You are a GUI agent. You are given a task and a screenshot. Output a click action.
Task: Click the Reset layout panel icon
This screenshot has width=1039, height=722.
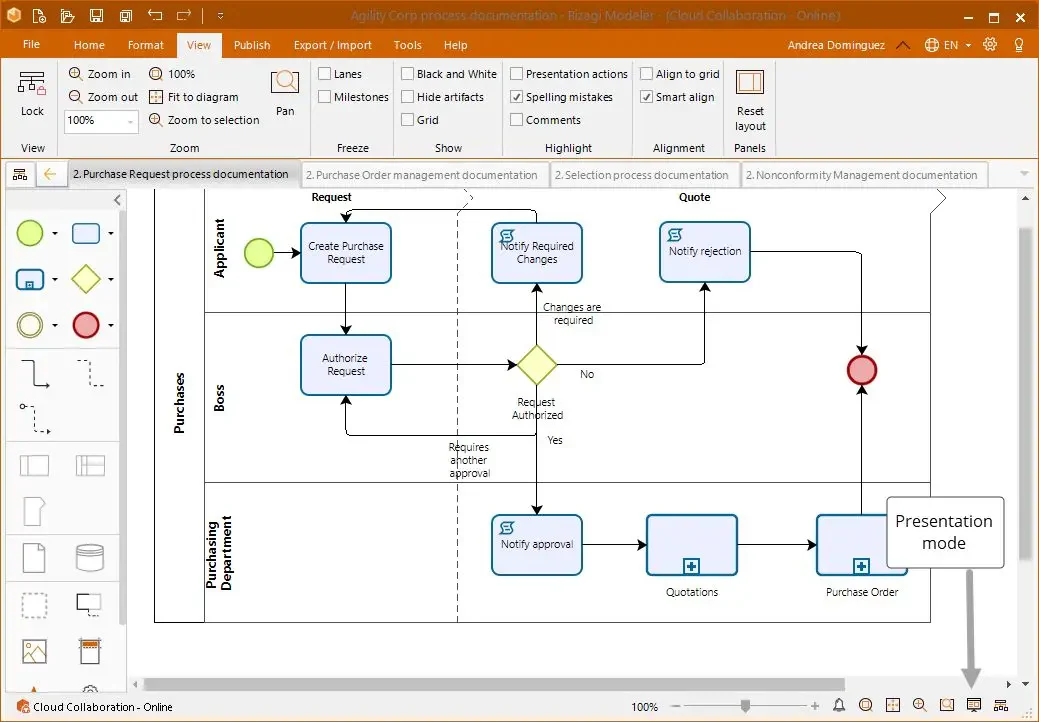point(750,100)
